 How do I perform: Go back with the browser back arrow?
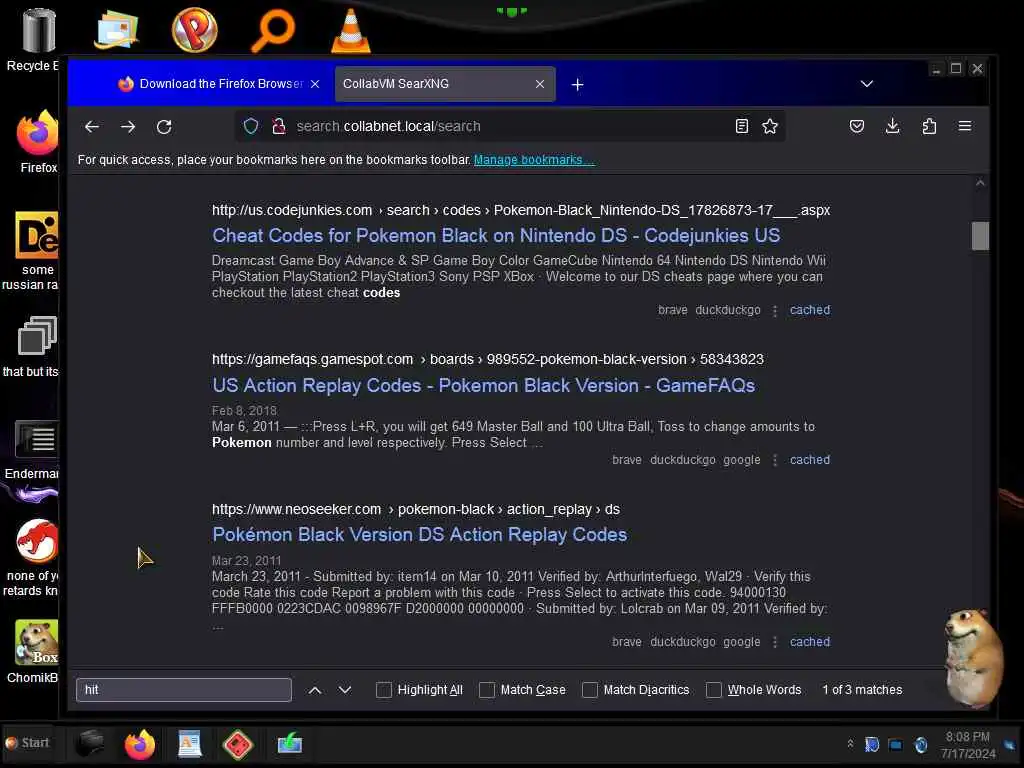(x=92, y=127)
